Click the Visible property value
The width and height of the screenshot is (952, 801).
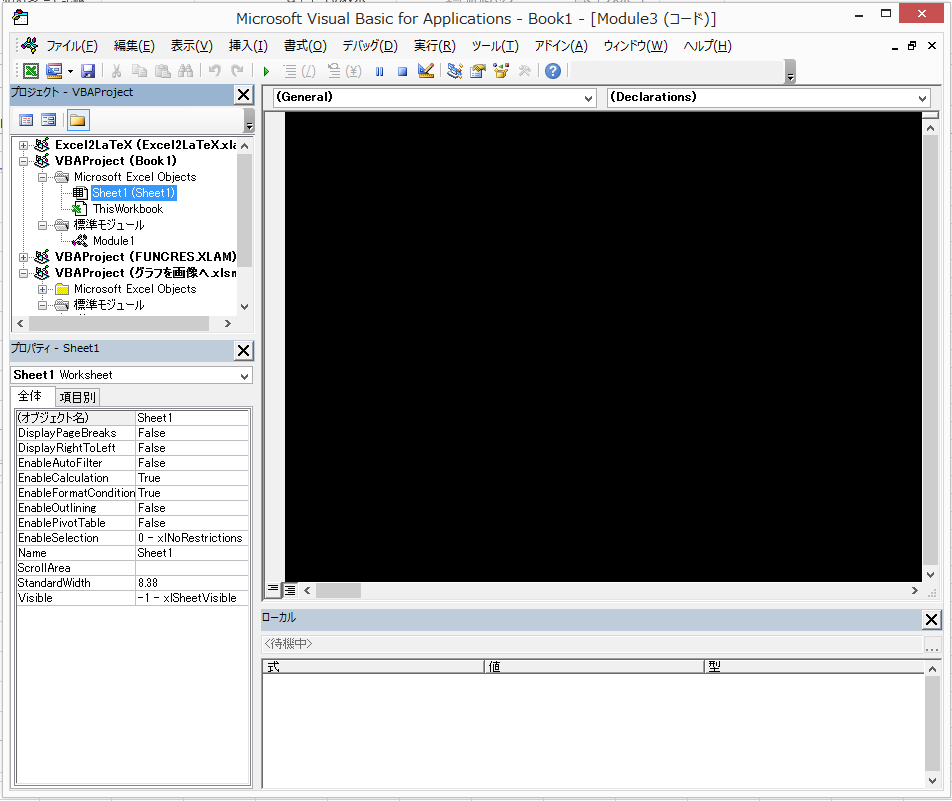[192, 598]
